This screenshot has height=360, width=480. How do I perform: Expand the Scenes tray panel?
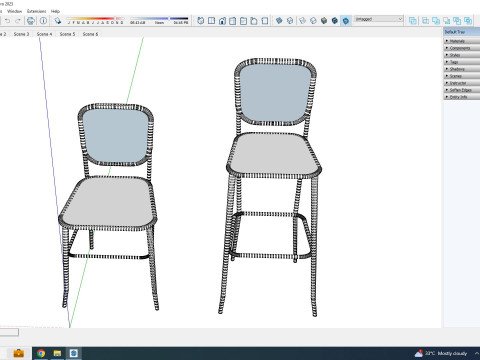pyautogui.click(x=462, y=76)
